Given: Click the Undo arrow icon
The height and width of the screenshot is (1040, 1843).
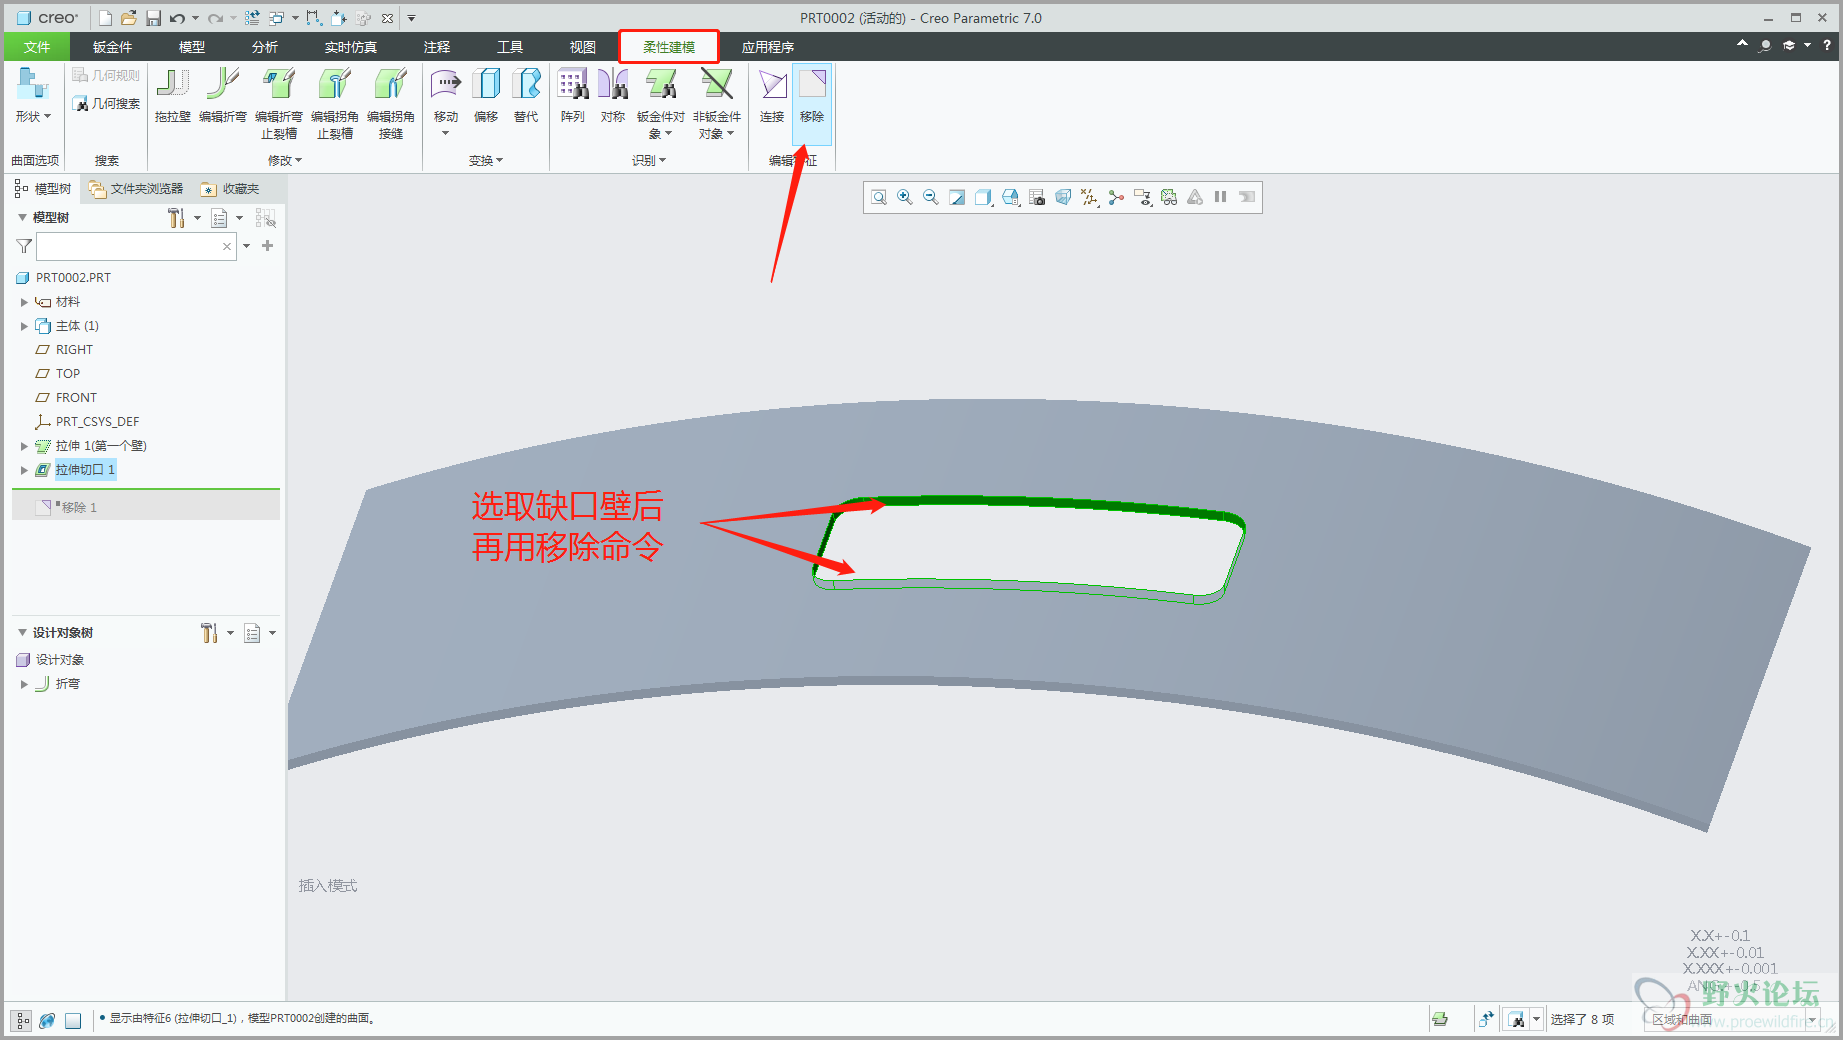Looking at the screenshot, I should point(177,18).
